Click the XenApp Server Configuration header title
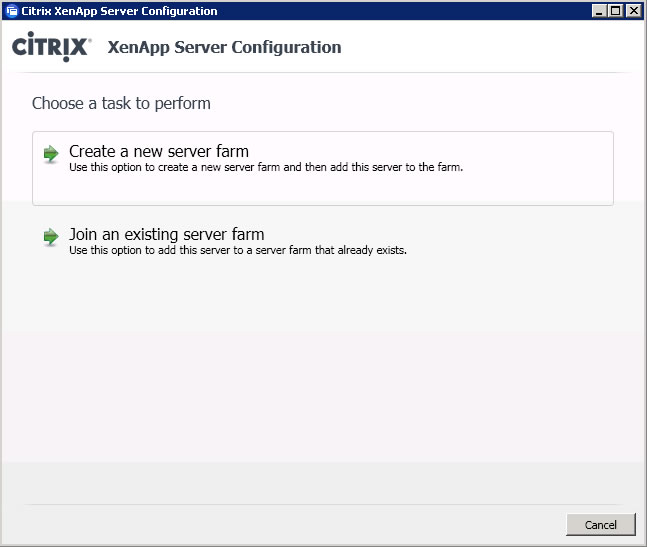The image size is (647, 547). point(224,47)
